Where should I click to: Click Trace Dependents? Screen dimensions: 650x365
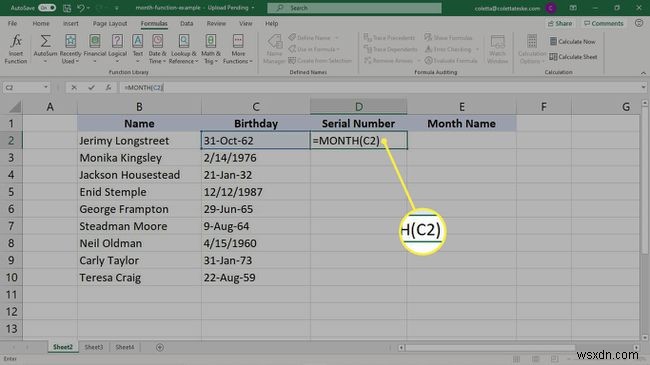click(x=390, y=49)
